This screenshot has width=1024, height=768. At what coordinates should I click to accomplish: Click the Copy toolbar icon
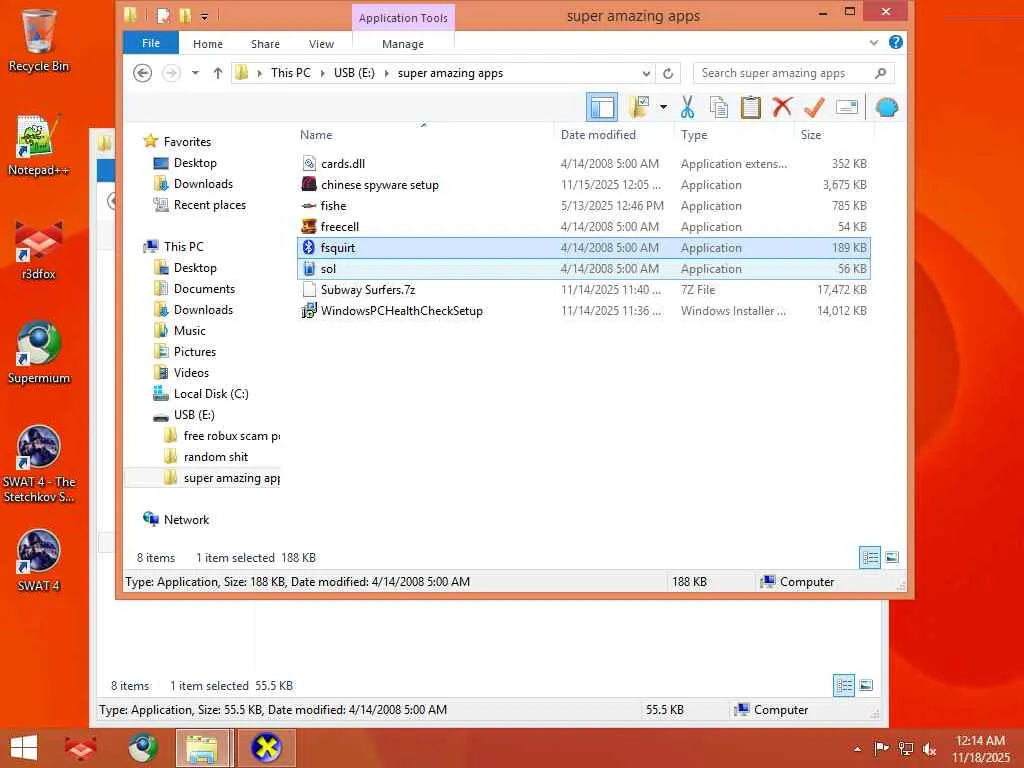[719, 107]
